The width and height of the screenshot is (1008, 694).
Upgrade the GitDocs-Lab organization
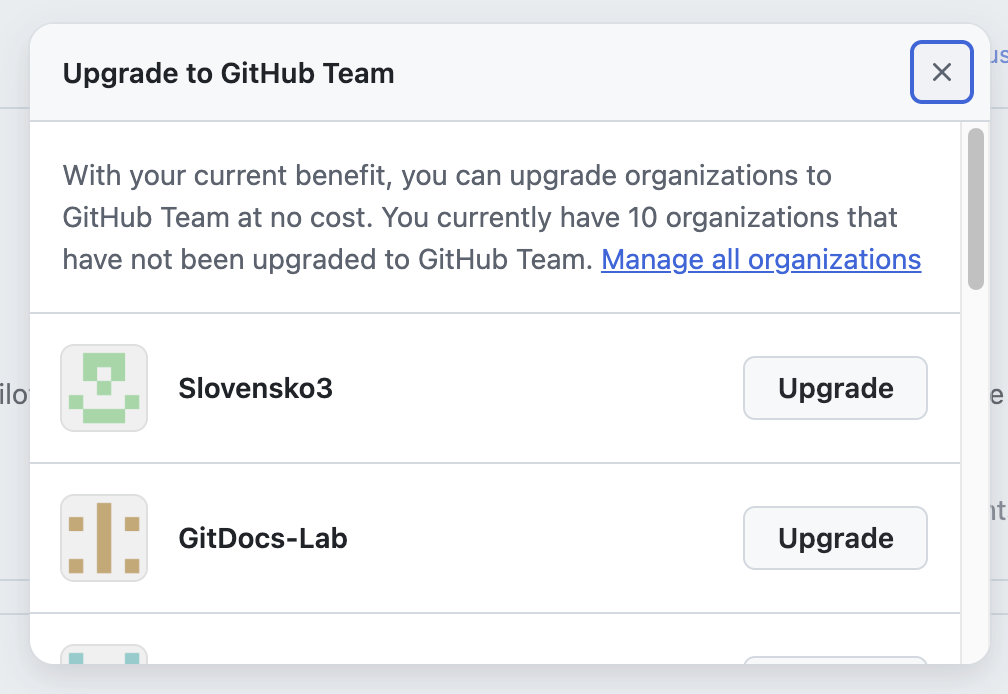(835, 538)
